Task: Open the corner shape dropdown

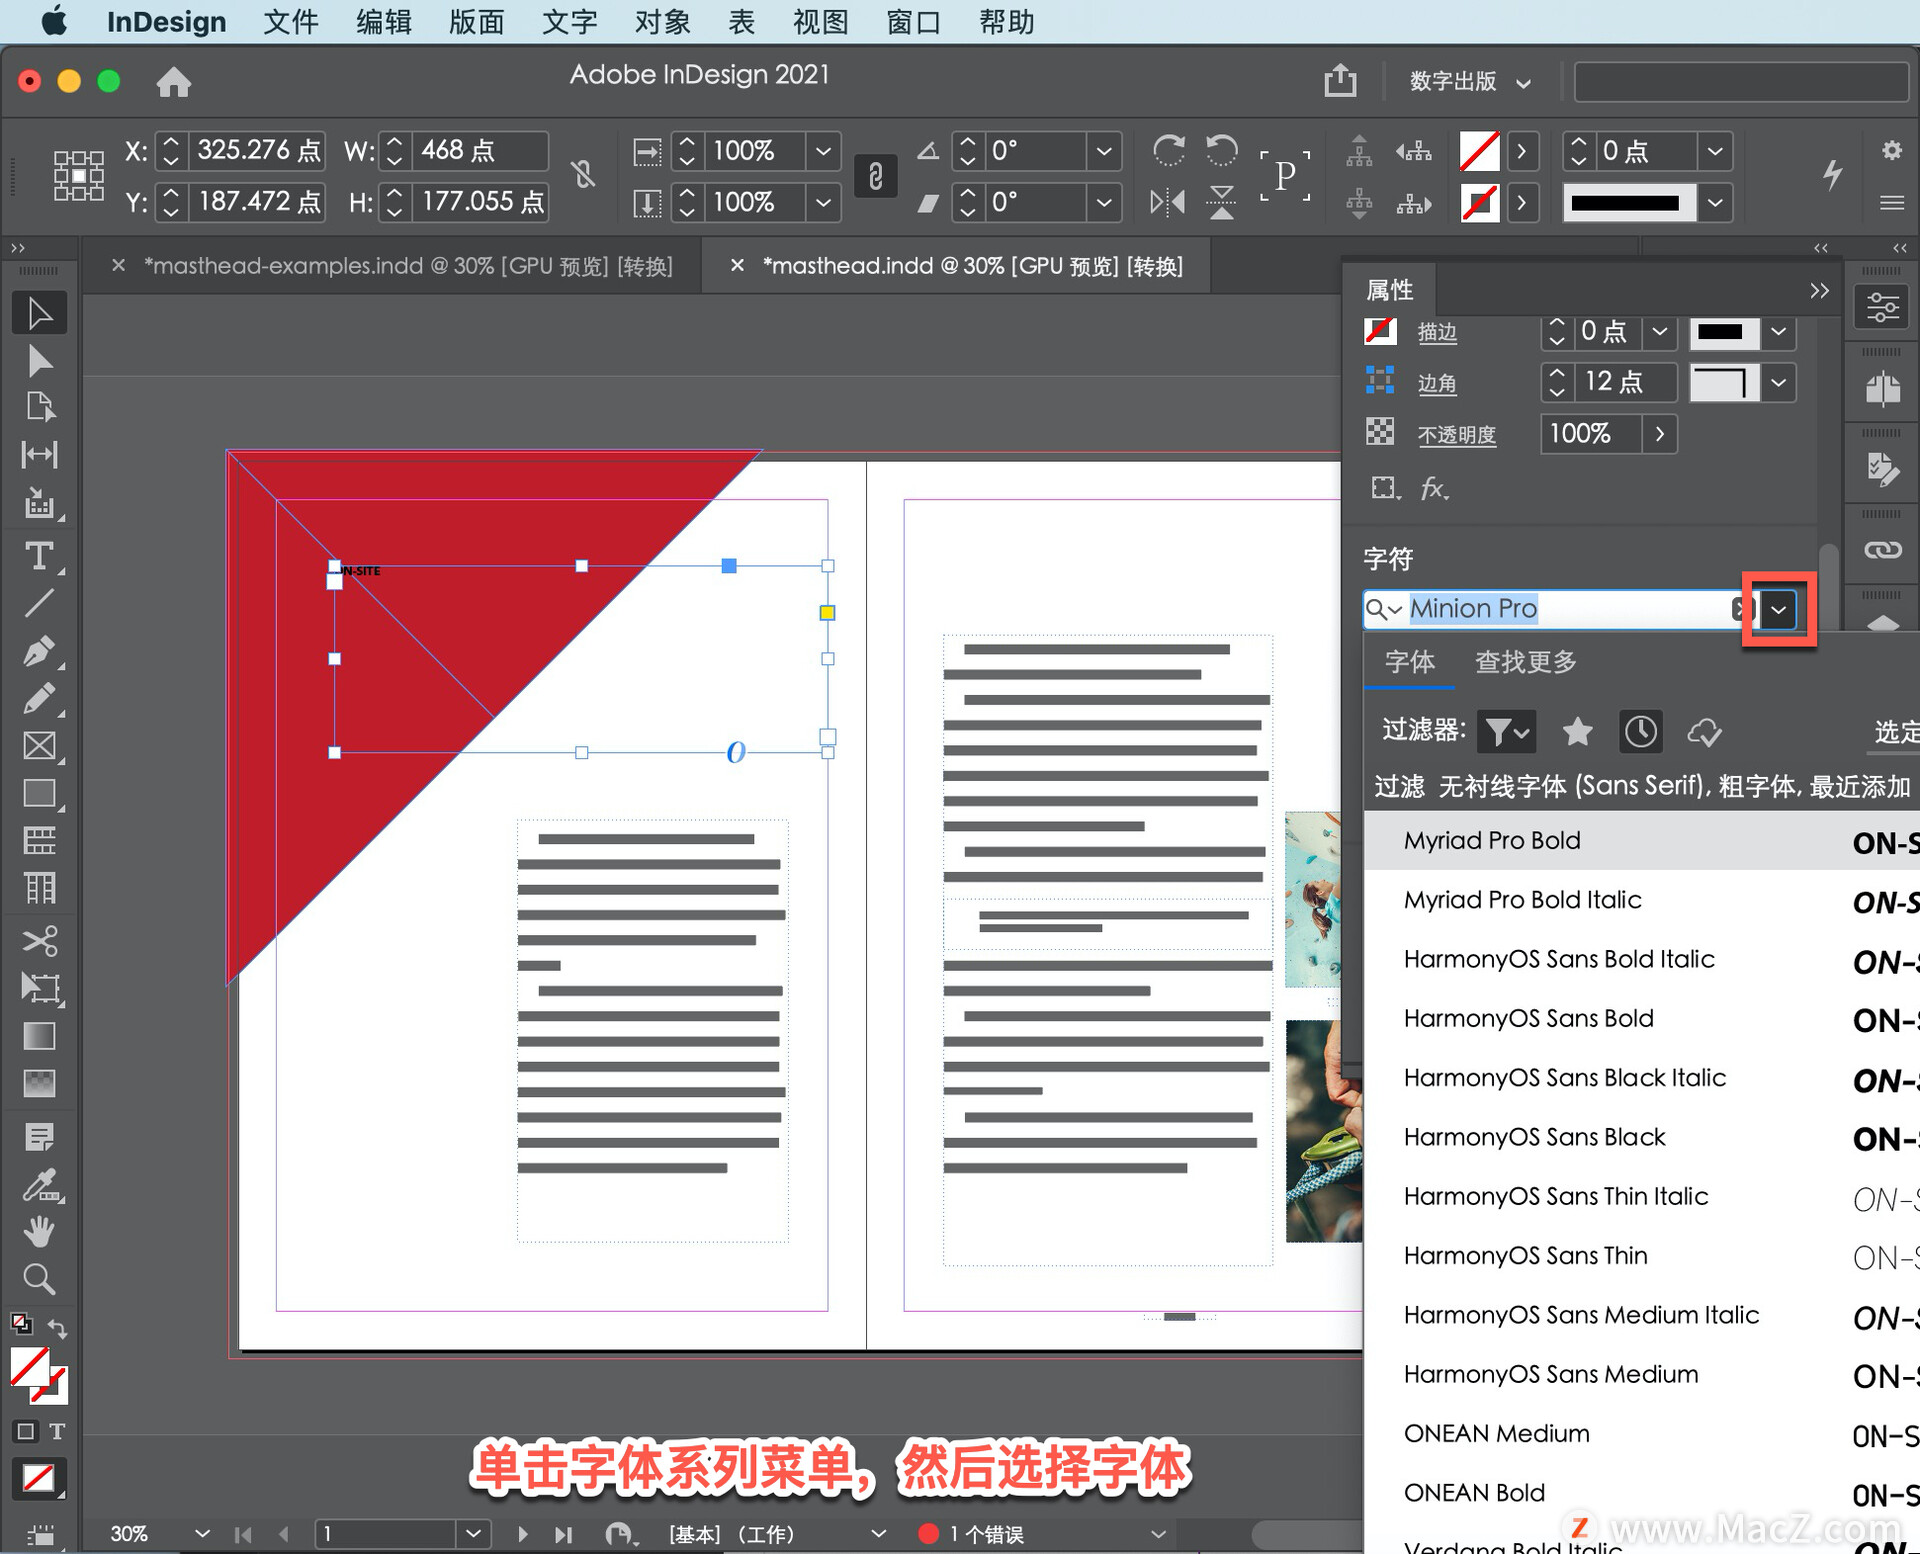Action: point(1778,382)
